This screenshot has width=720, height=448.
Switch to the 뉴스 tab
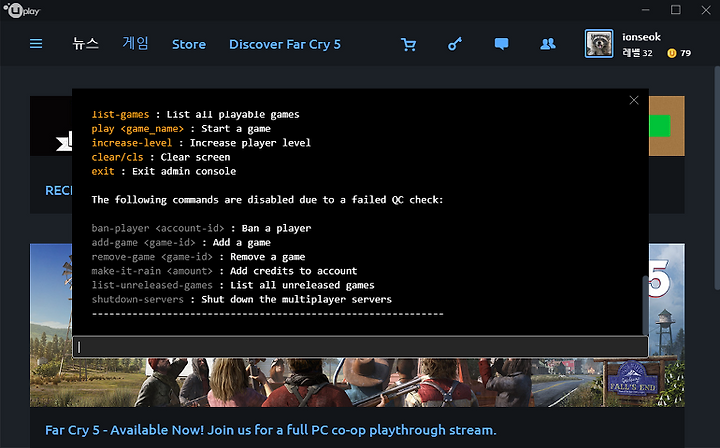pos(85,44)
